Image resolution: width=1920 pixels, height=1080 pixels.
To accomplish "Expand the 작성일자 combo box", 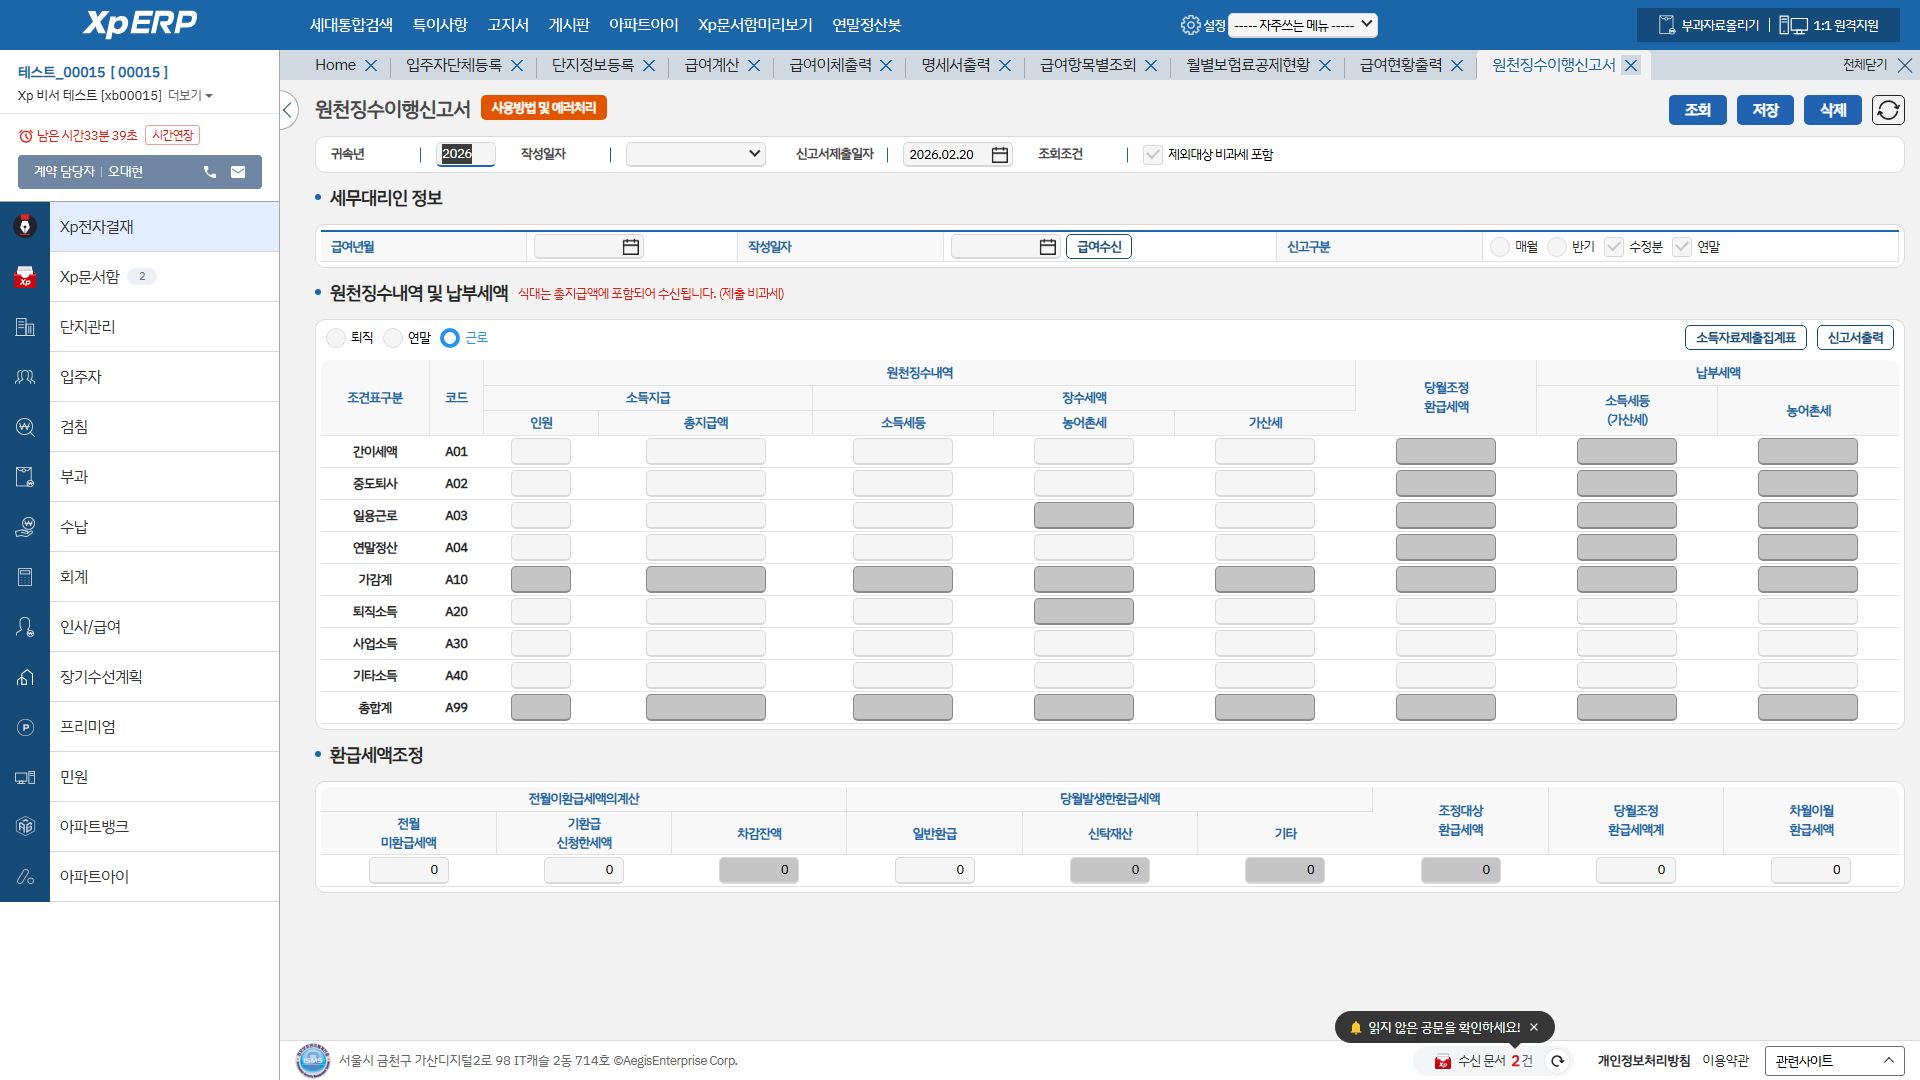I will 695,154.
